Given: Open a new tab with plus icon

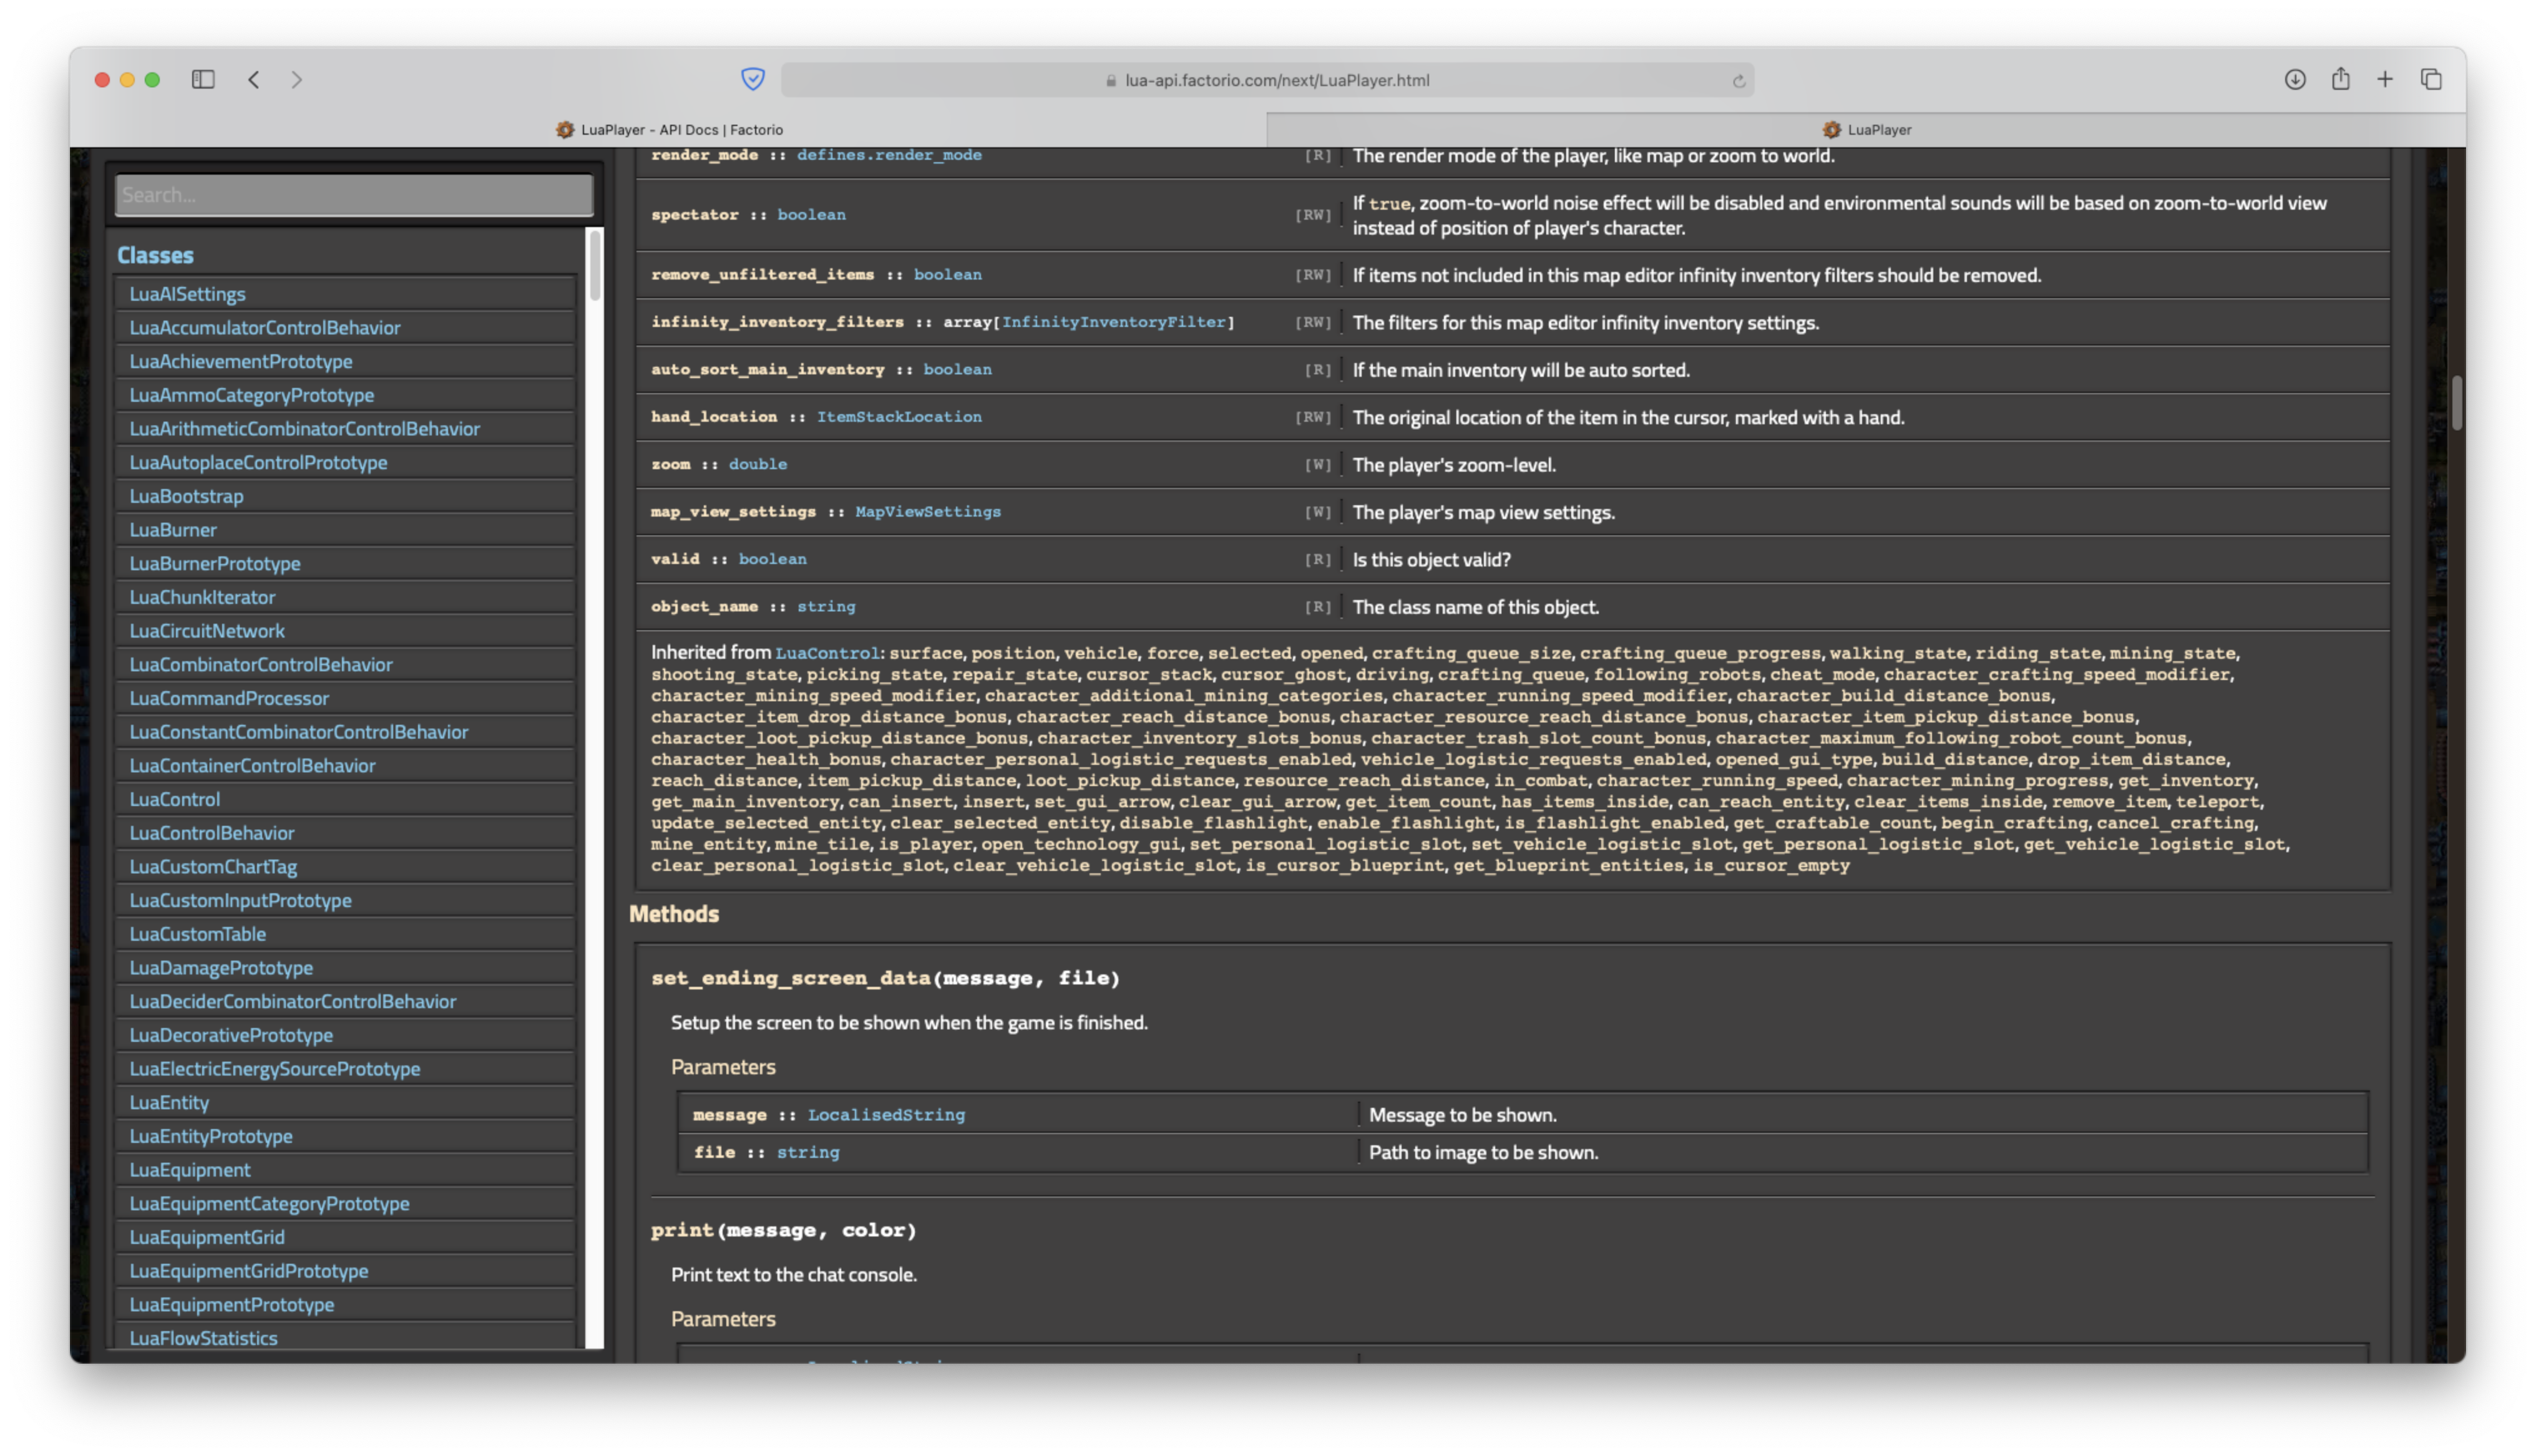Looking at the screenshot, I should tap(2386, 79).
